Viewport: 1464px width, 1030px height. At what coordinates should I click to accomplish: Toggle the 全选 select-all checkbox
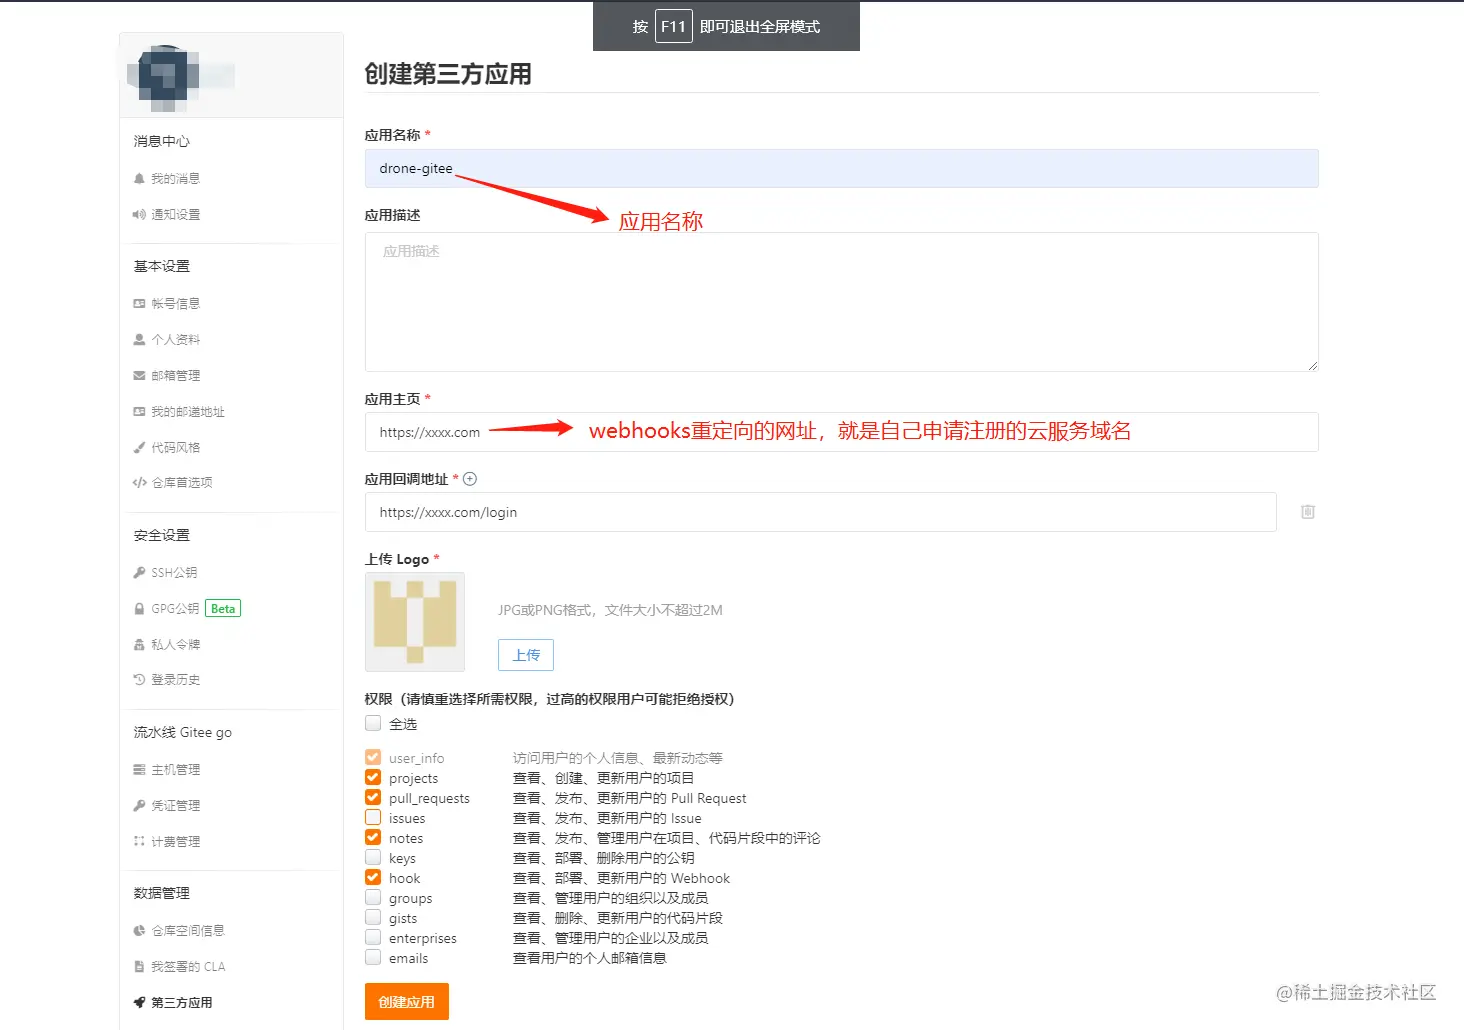point(373,723)
